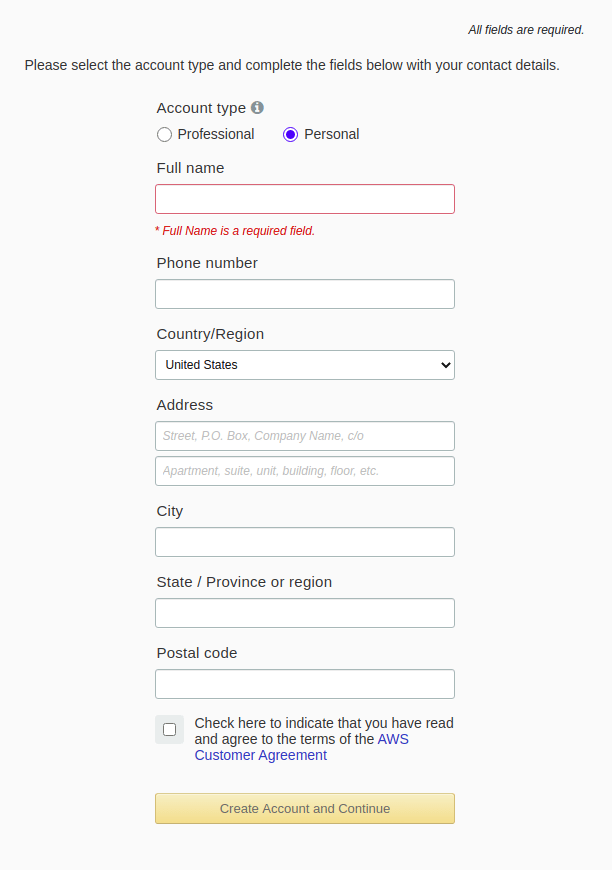The image size is (612, 870).
Task: Click the Phone number field label
Action: [207, 263]
